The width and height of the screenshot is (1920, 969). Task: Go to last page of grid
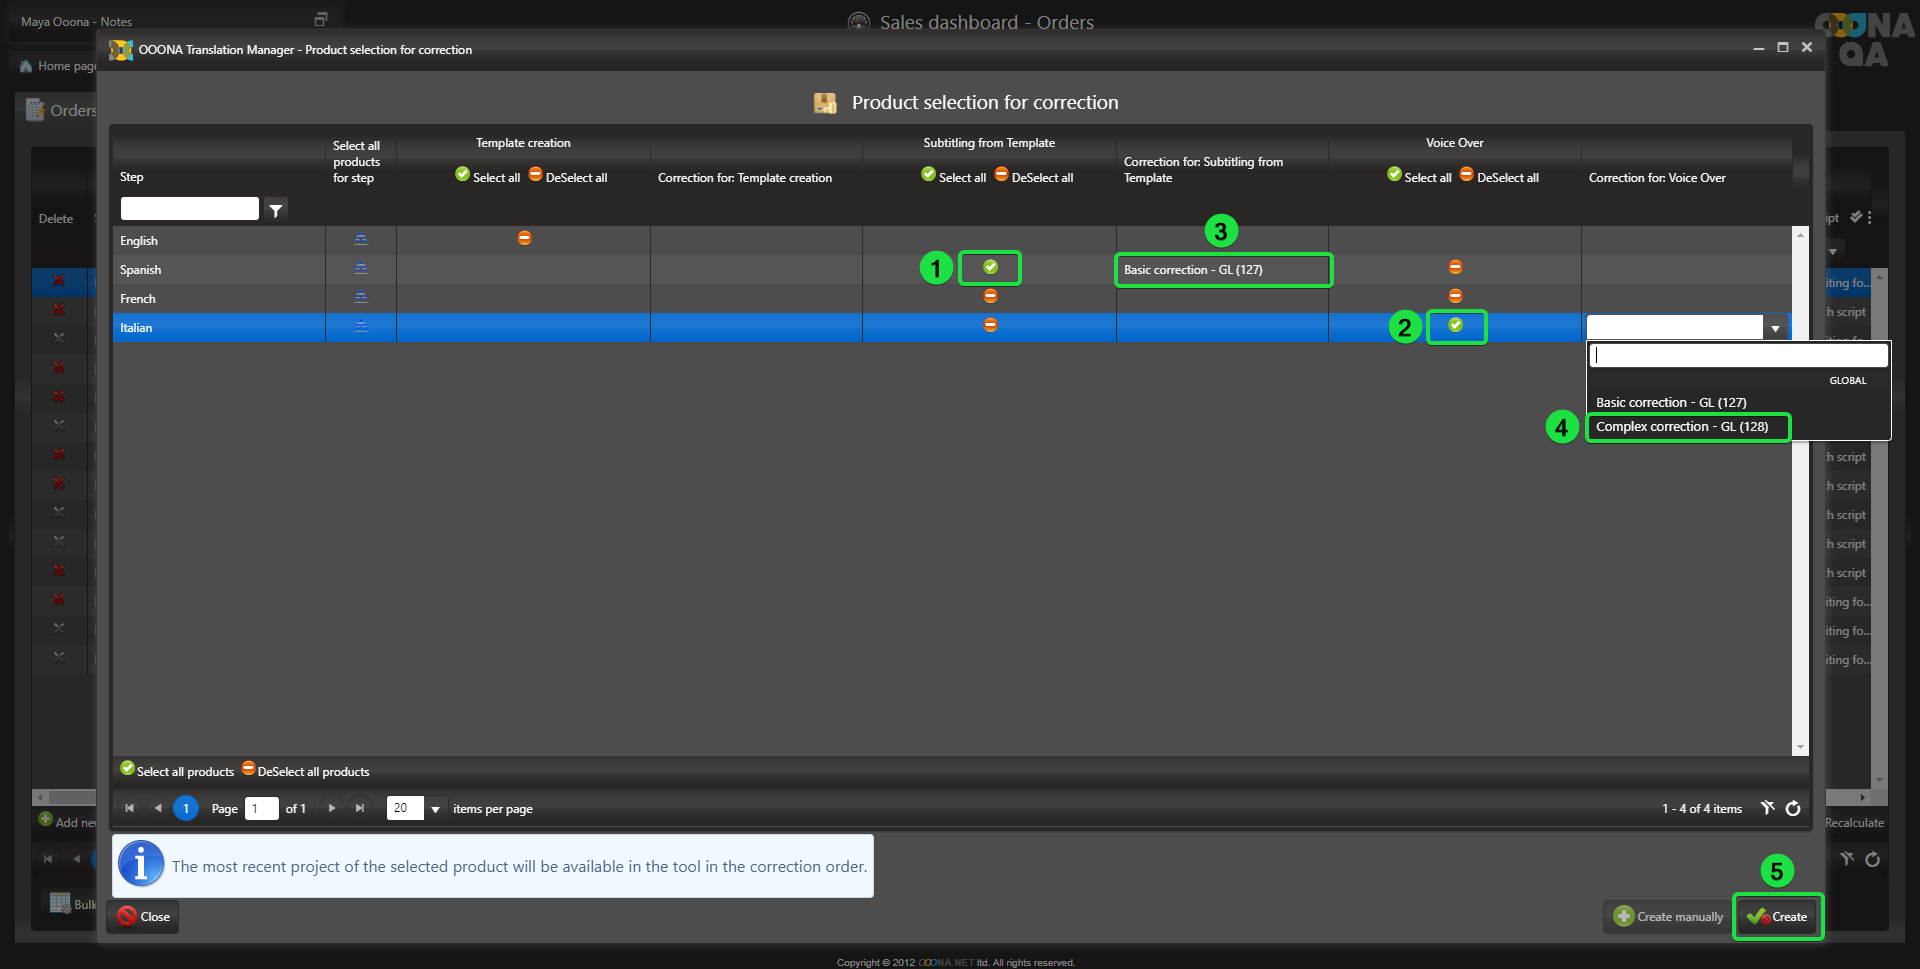(360, 808)
